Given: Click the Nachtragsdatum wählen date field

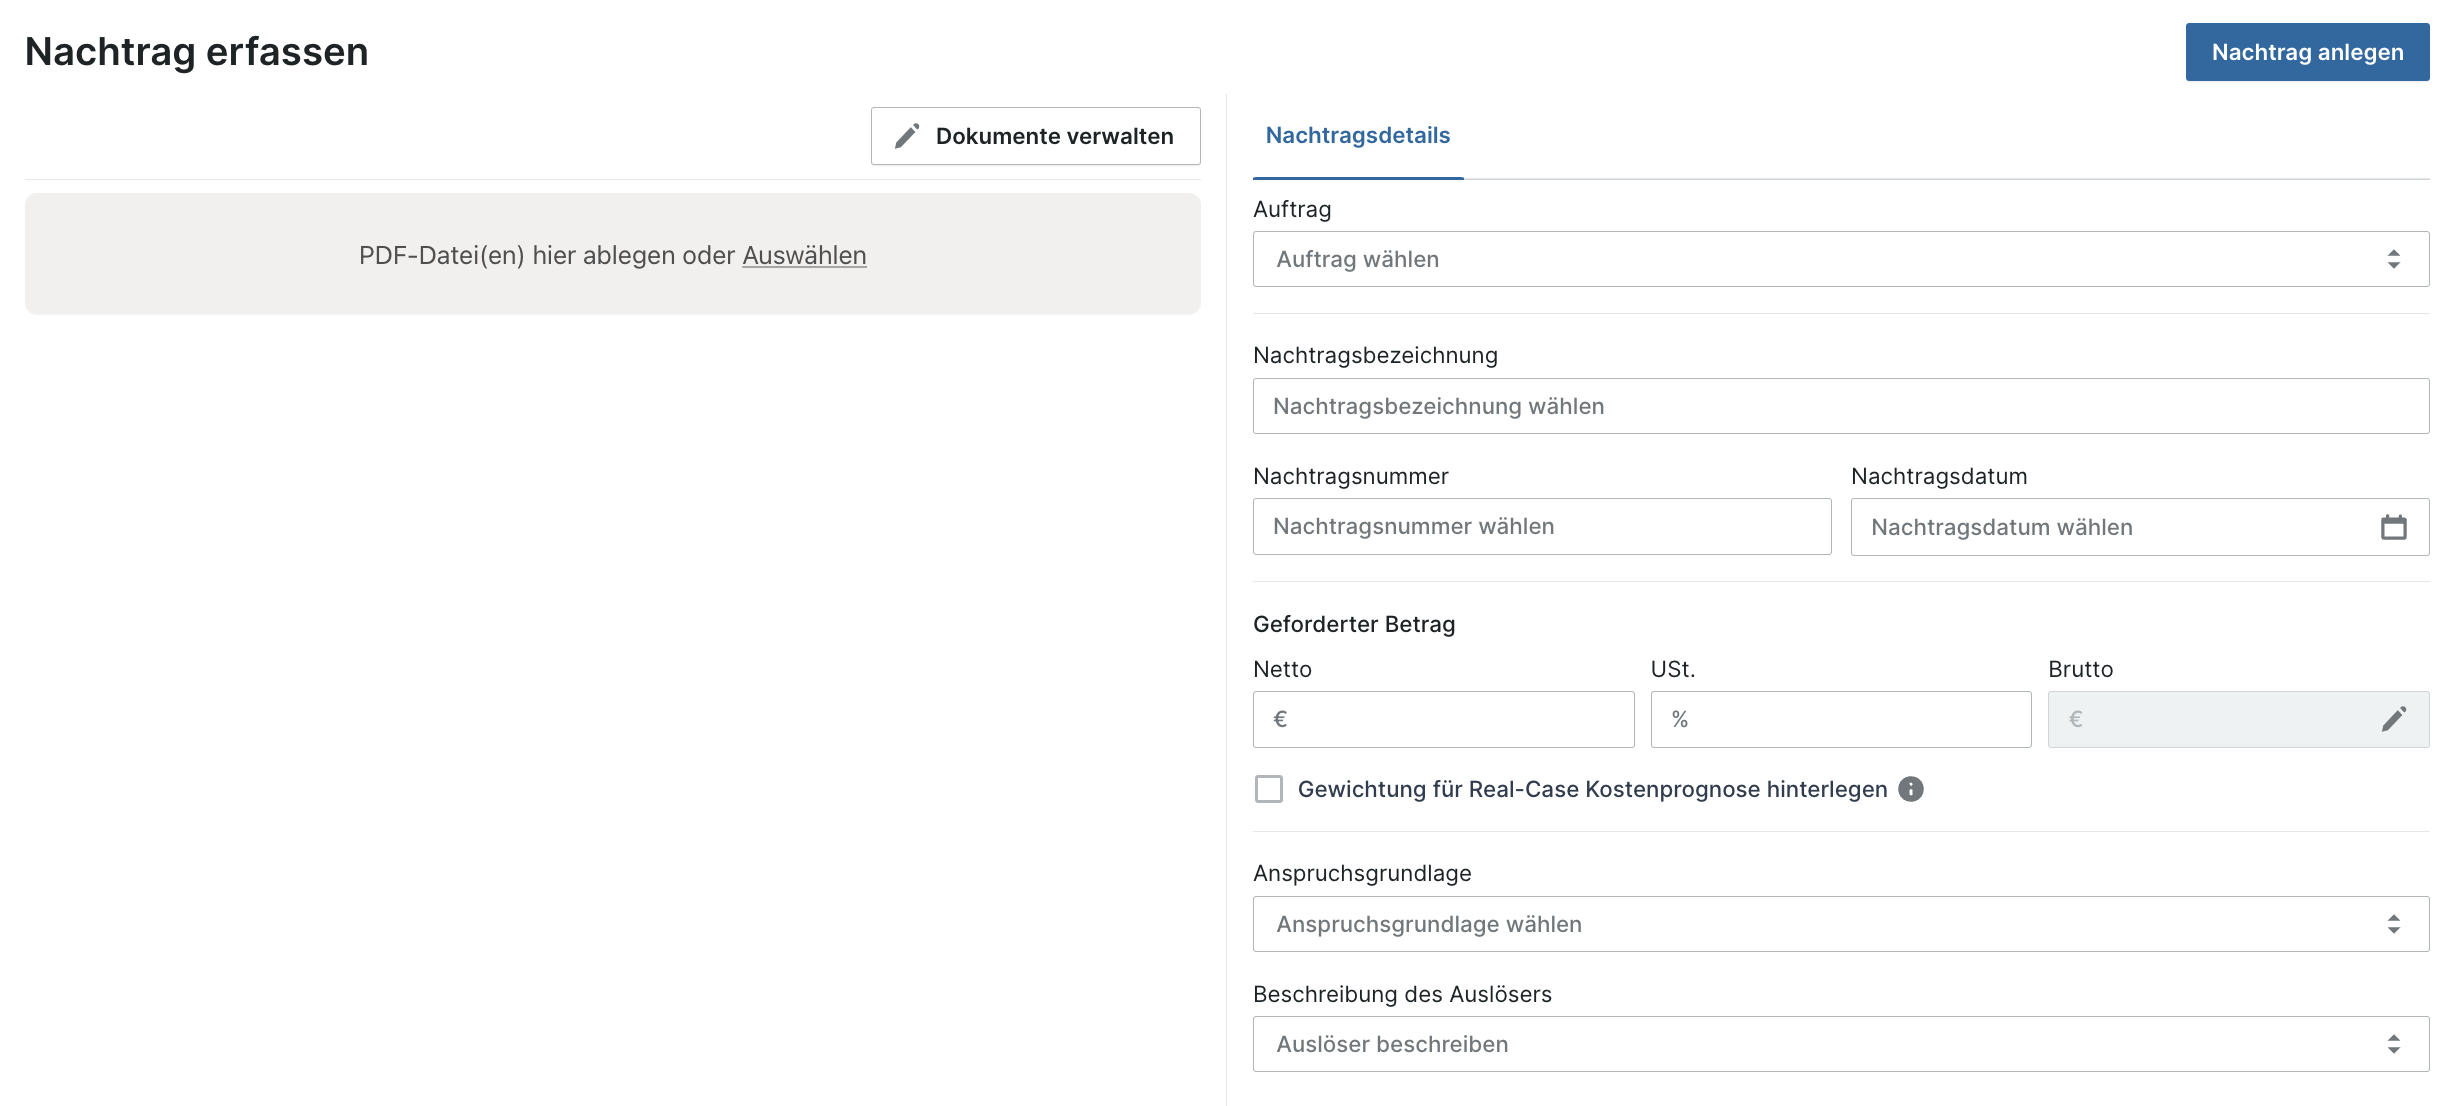Looking at the screenshot, I should (x=2110, y=527).
